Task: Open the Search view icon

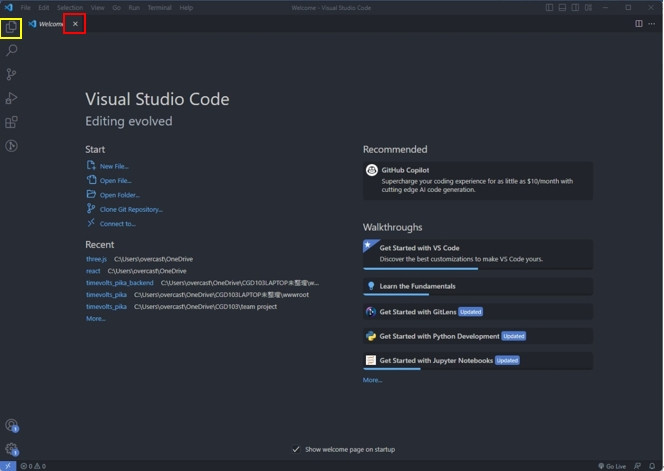Action: tap(12, 50)
